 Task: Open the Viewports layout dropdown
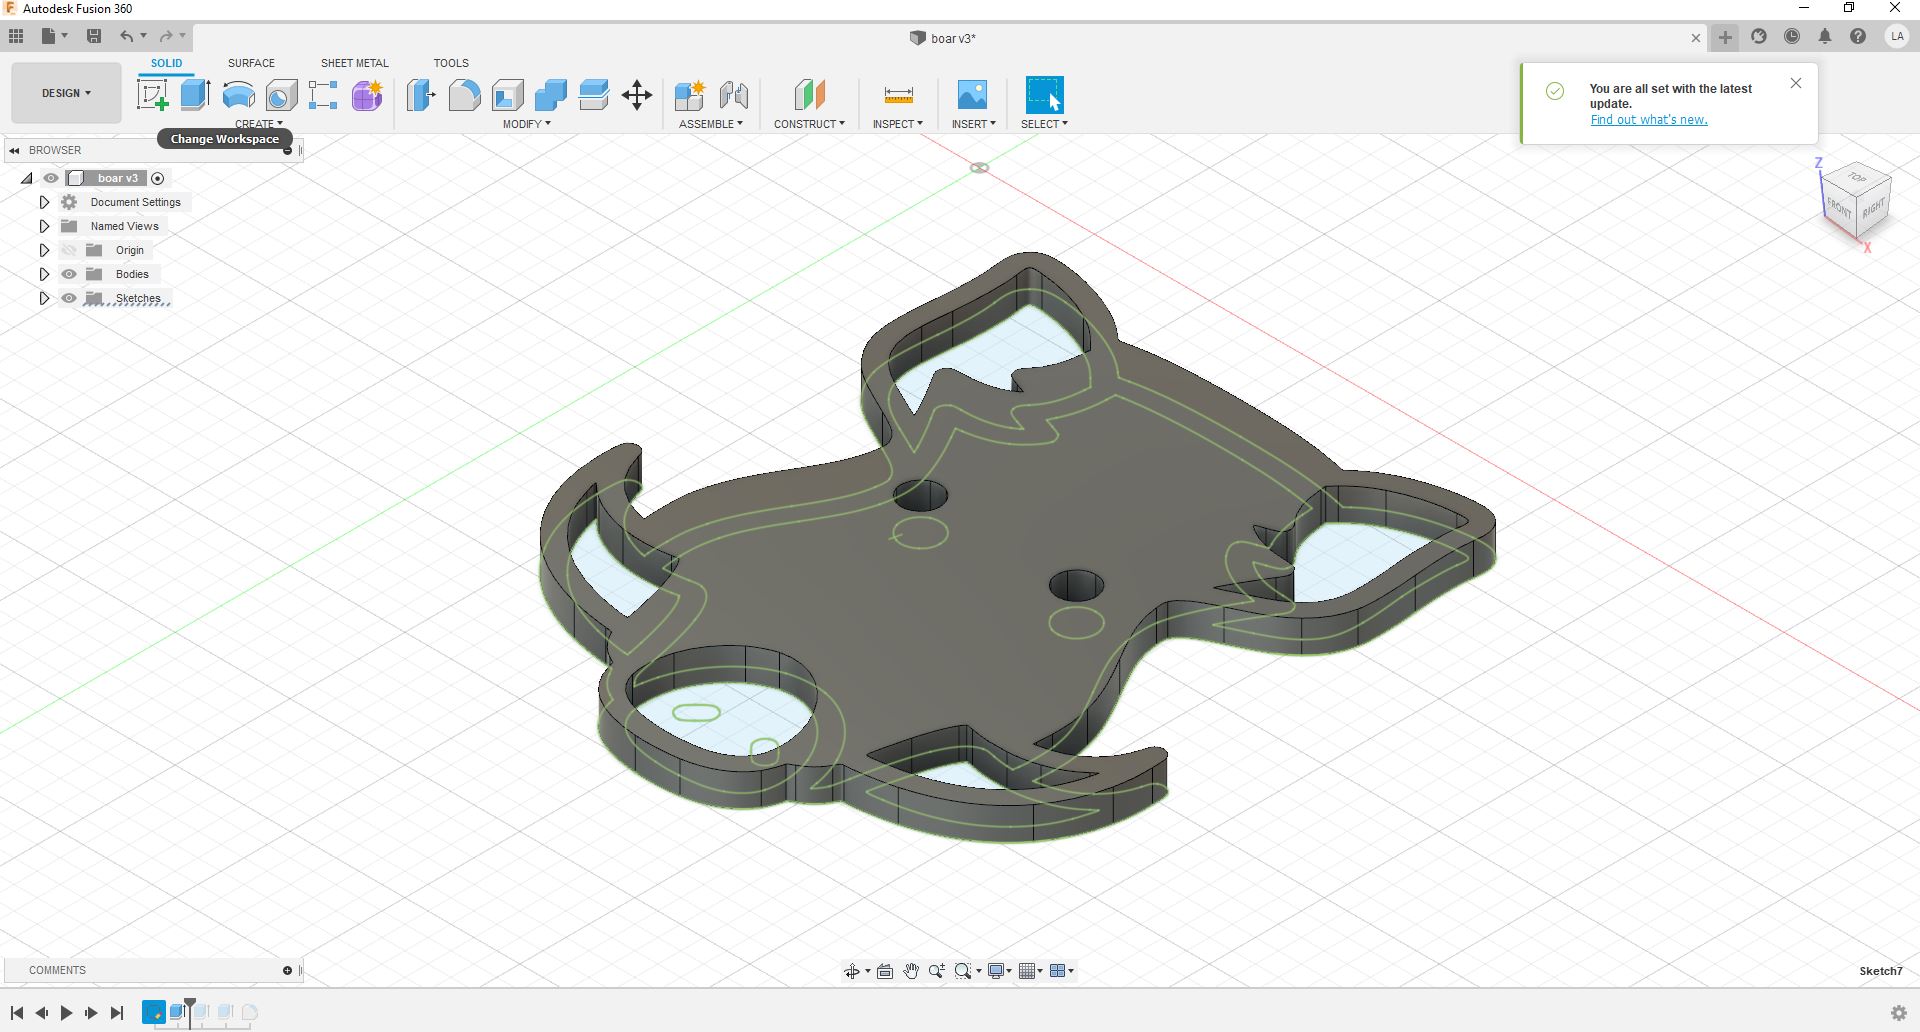[1062, 971]
